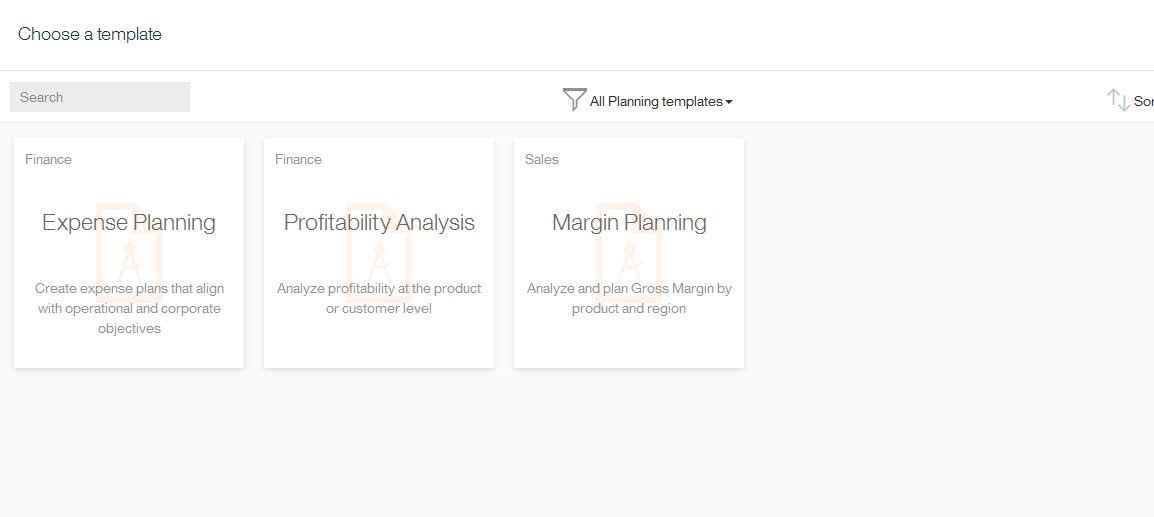Viewport: 1154px width, 517px height.
Task: Click the funnel filter icon
Action: click(x=574, y=100)
